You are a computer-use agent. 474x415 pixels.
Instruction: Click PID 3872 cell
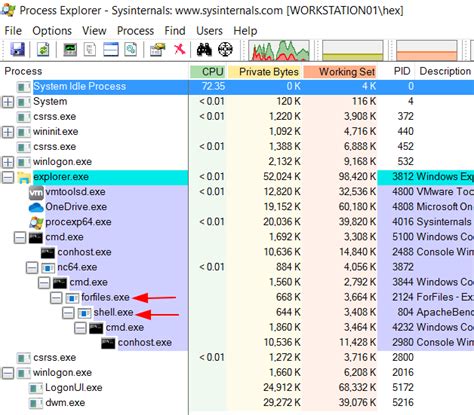[x=403, y=267]
